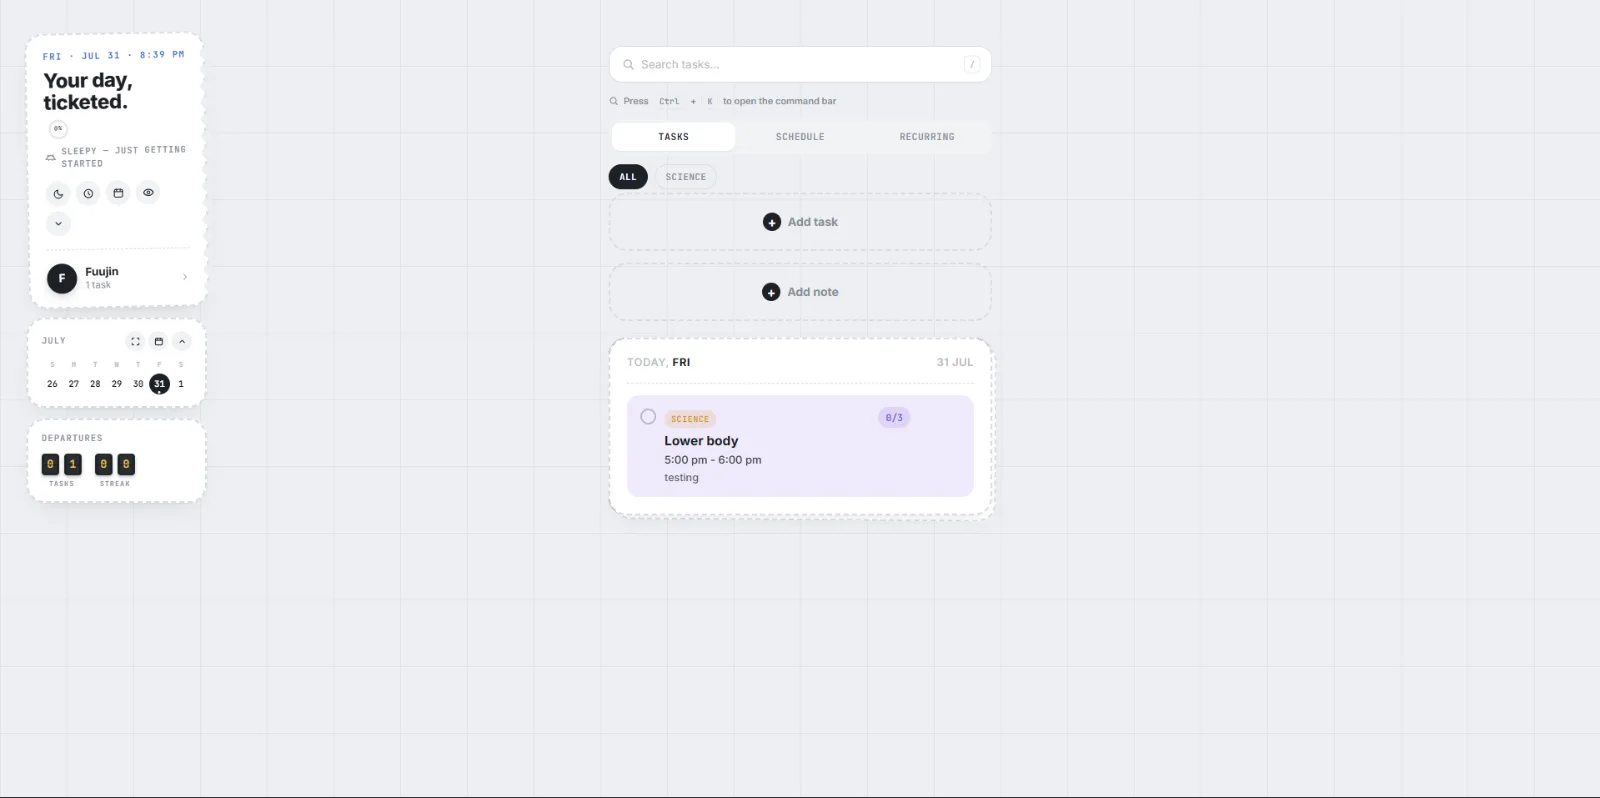Collapse the July calendar chevron

181,341
